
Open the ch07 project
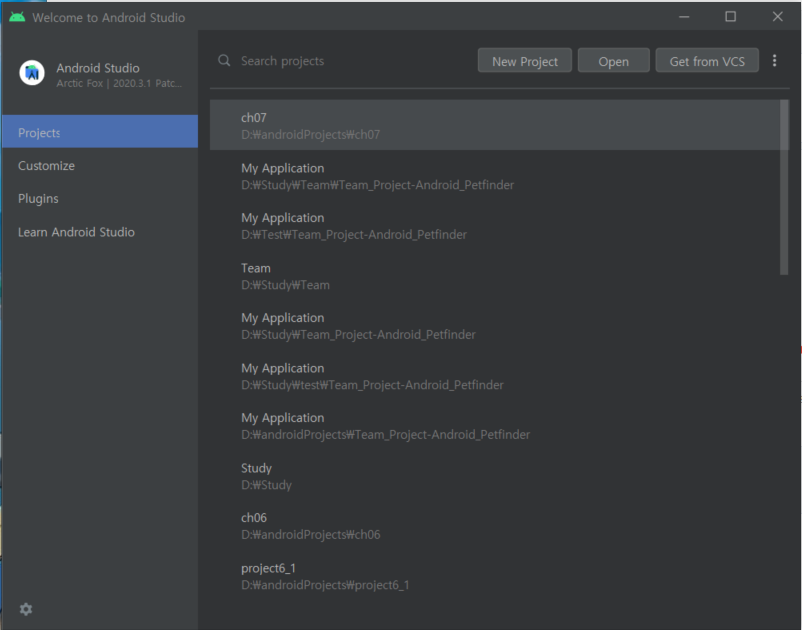495,125
